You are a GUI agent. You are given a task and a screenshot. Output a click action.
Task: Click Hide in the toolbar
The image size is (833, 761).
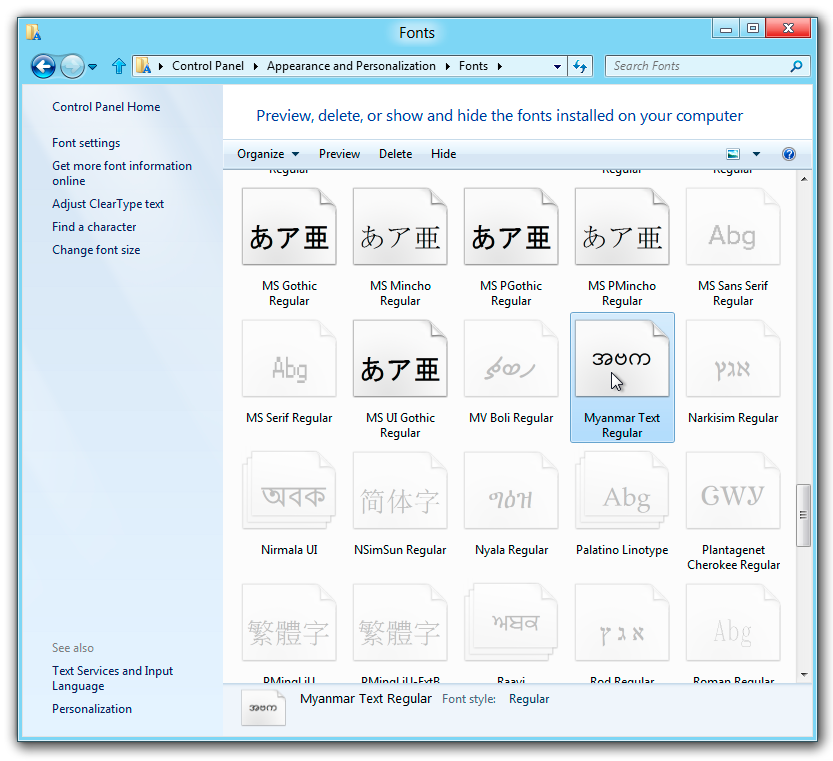pos(444,154)
